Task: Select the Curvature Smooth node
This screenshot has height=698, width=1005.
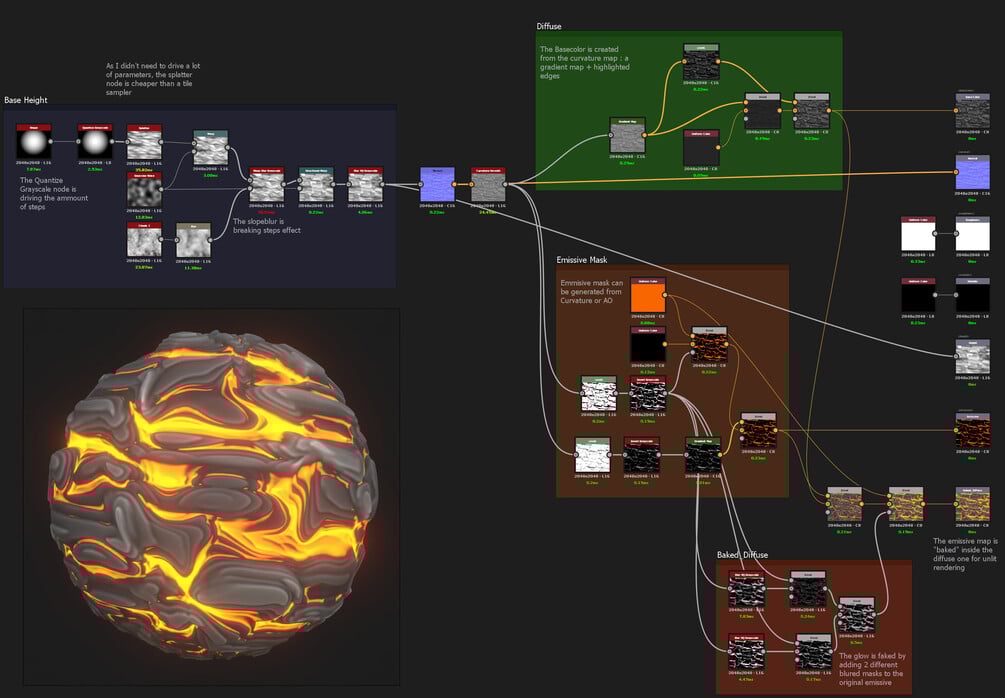Action: [x=488, y=185]
